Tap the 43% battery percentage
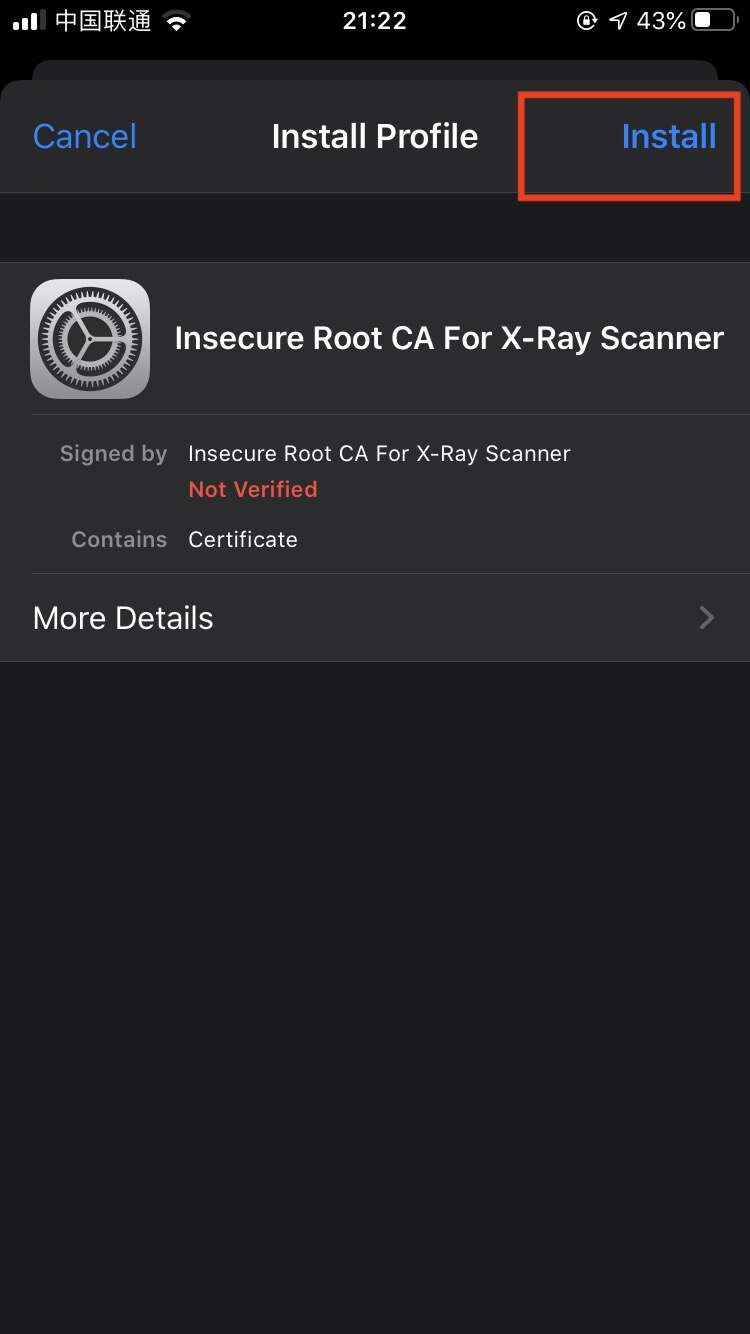 tap(661, 21)
